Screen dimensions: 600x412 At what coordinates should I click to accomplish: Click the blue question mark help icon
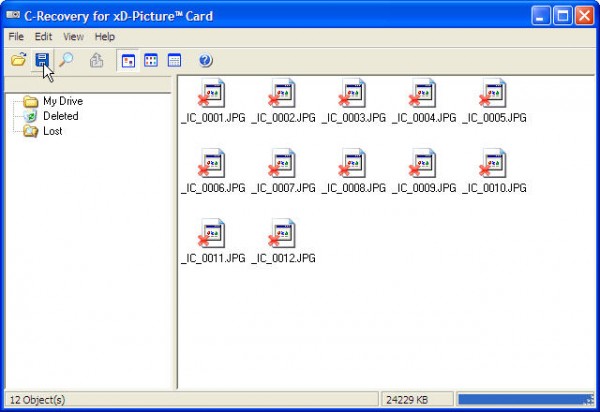pyautogui.click(x=205, y=60)
